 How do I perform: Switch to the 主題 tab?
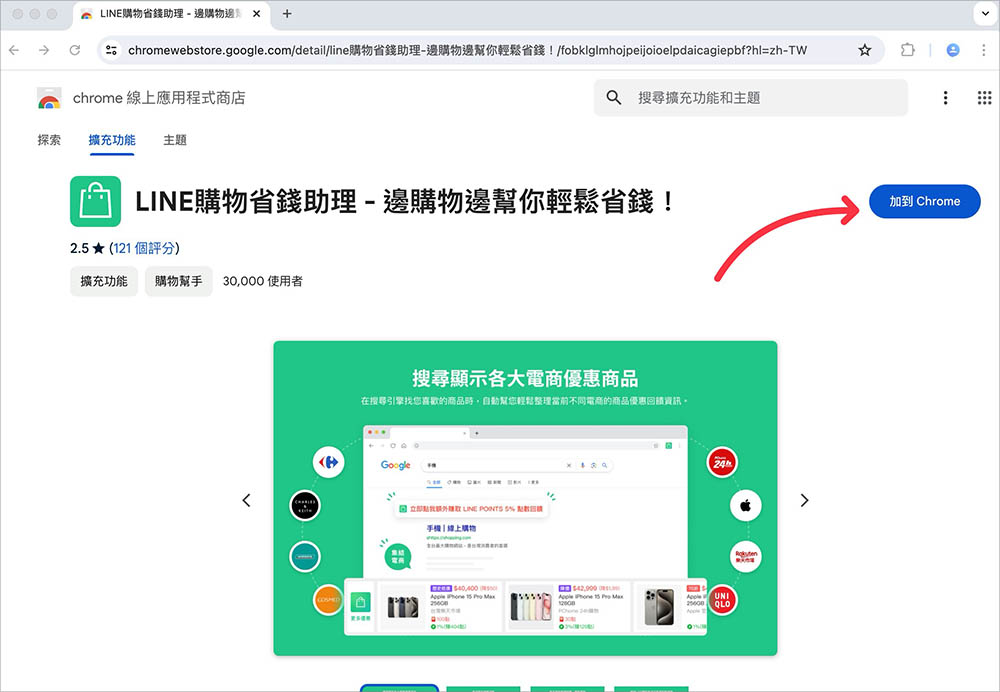(x=175, y=140)
